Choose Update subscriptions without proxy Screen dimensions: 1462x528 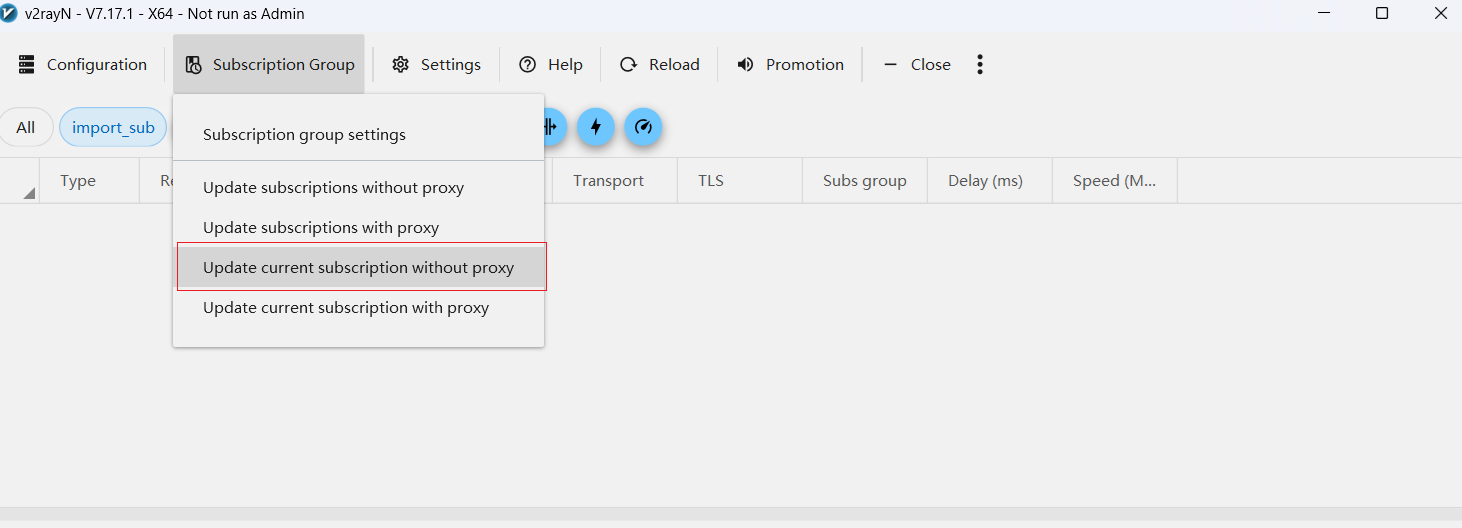pyautogui.click(x=333, y=188)
